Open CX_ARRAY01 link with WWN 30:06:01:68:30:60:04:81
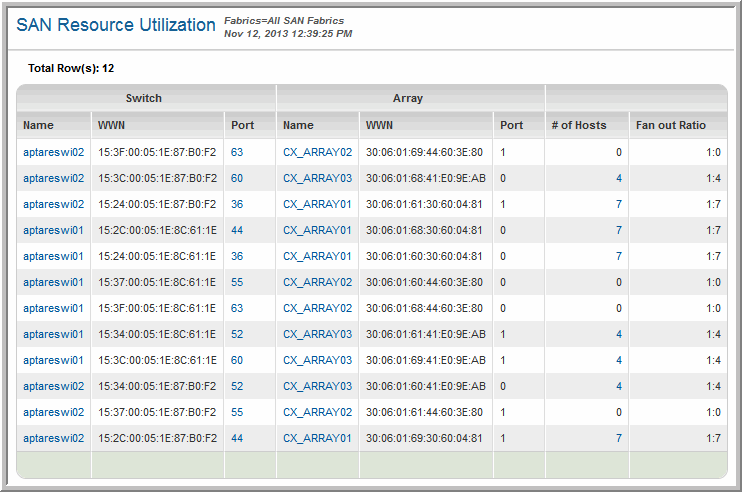 pos(317,230)
